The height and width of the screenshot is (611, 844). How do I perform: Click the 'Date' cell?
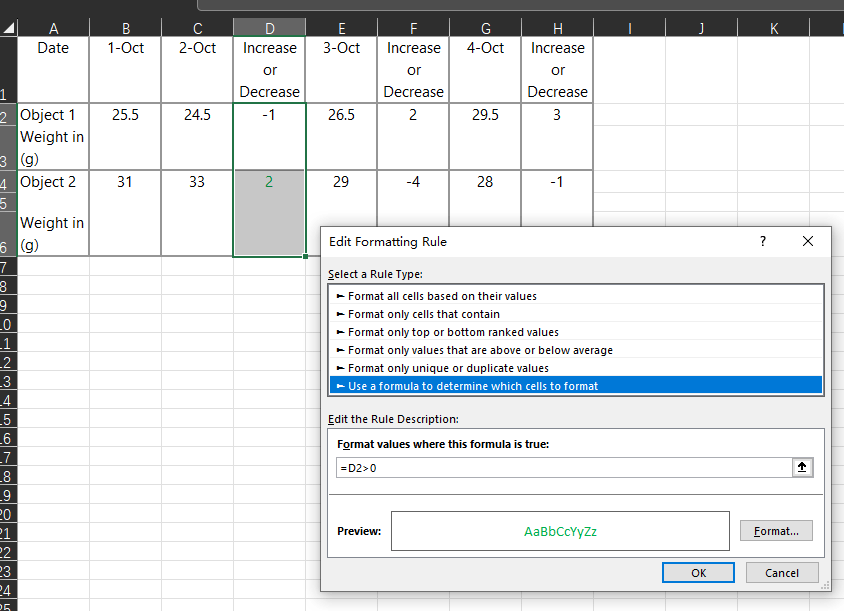point(53,69)
